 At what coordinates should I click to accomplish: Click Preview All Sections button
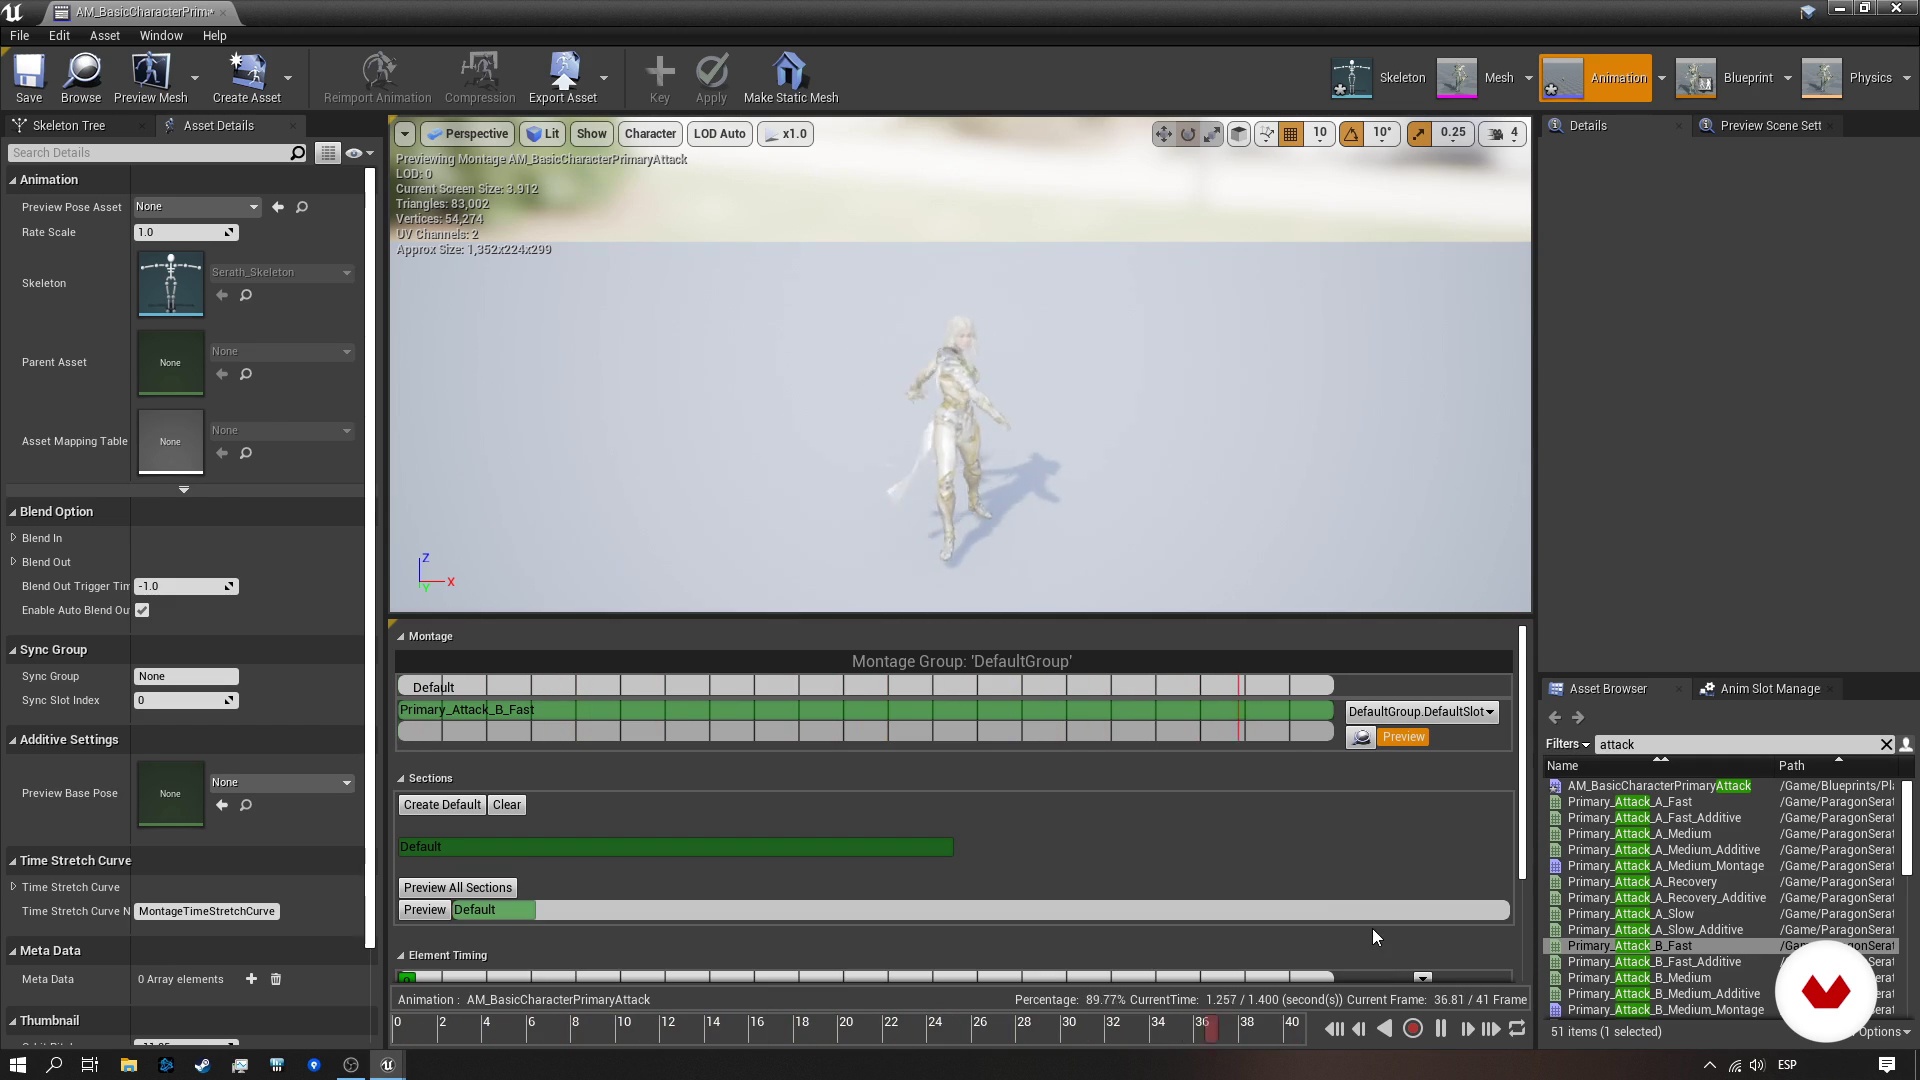coord(458,888)
